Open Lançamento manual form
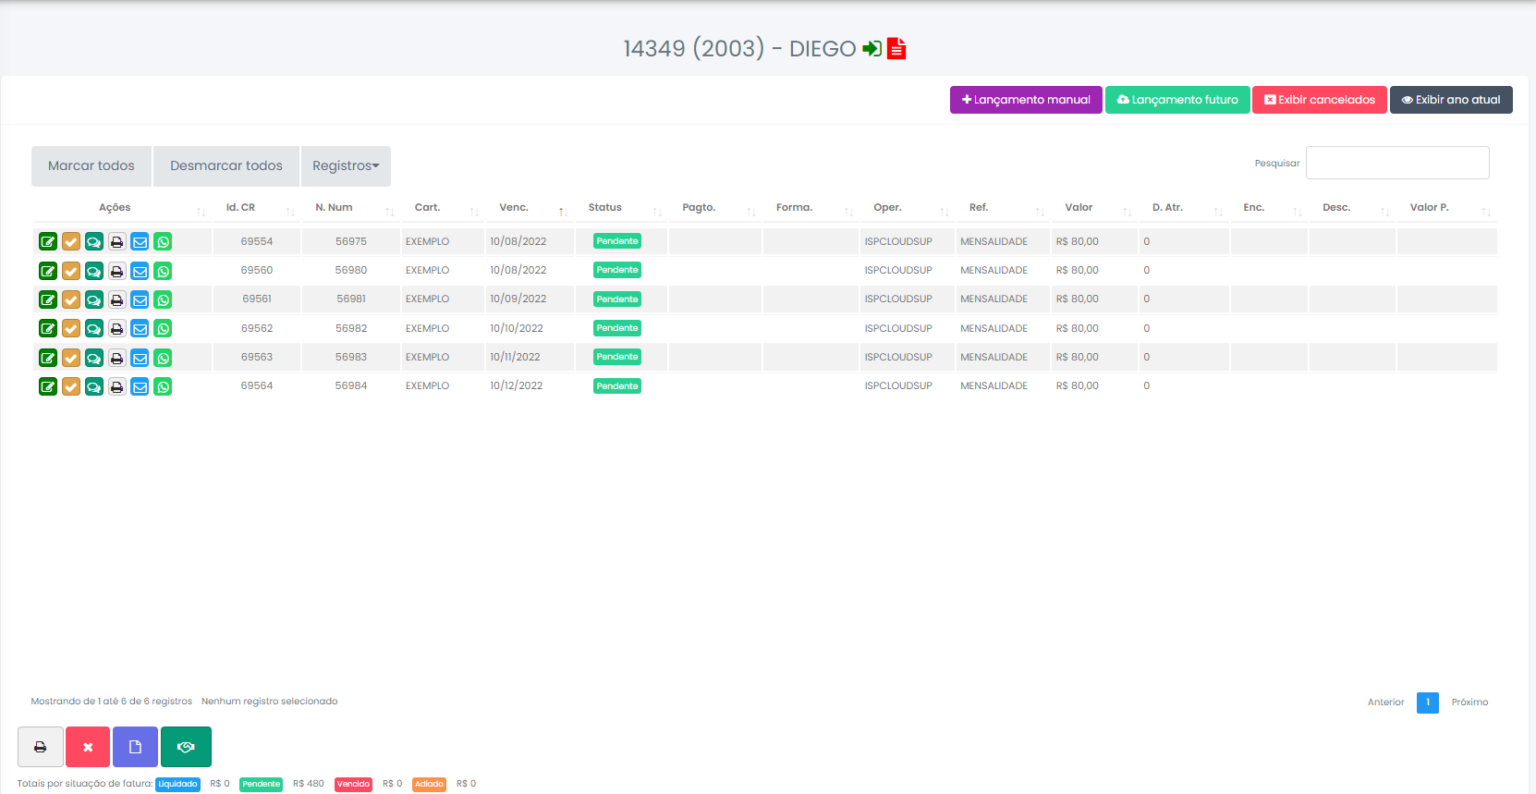Image resolution: width=1536 pixels, height=794 pixels. click(1025, 100)
